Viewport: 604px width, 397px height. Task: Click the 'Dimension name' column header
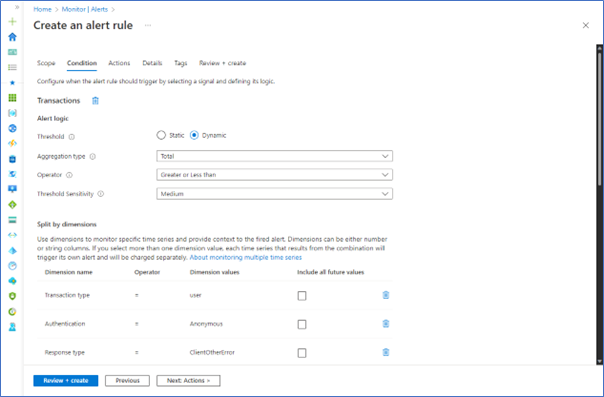click(69, 272)
